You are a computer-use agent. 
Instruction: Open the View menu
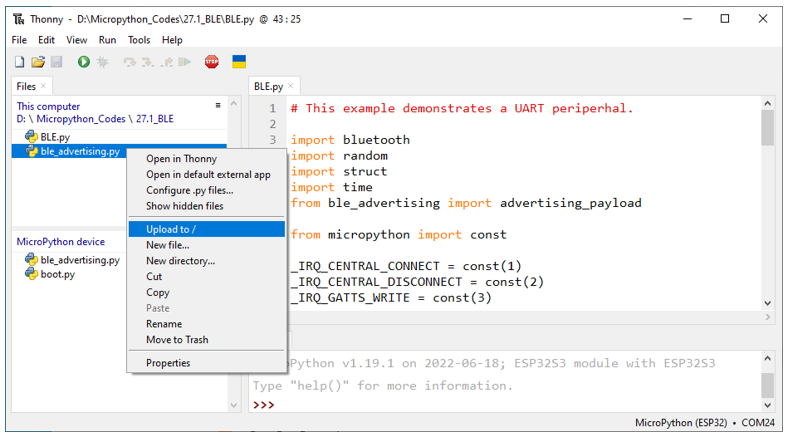pos(76,40)
